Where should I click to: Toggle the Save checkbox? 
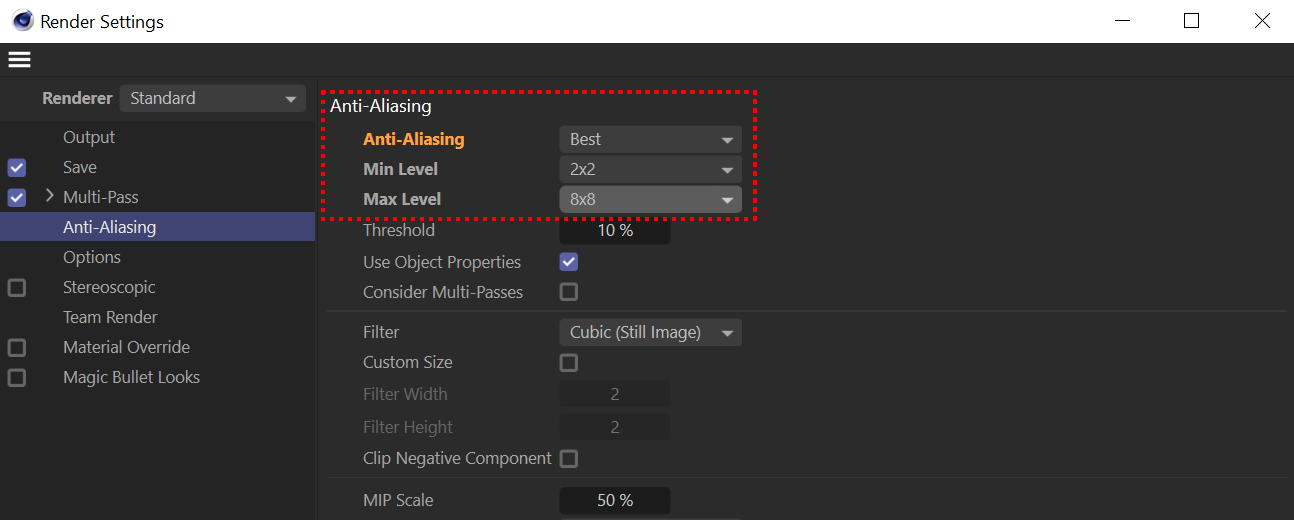pos(17,168)
